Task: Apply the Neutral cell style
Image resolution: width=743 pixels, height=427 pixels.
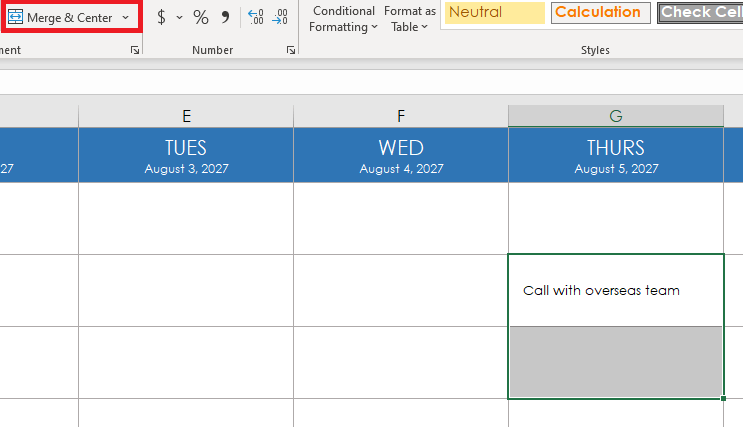Action: [495, 13]
